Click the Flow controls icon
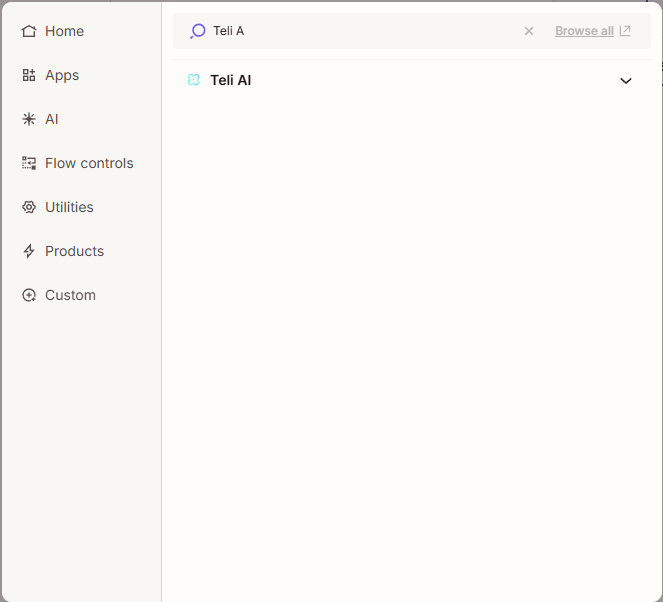663x602 pixels. point(29,163)
